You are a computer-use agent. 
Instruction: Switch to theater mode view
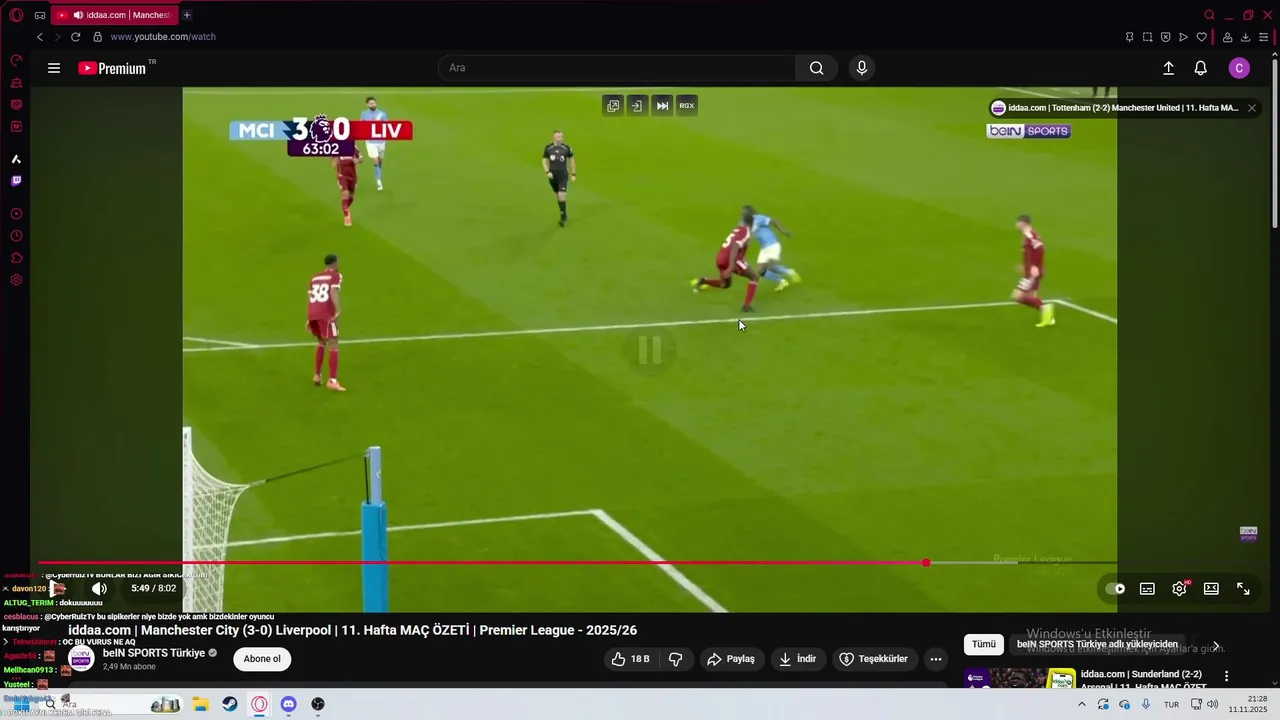point(1211,589)
